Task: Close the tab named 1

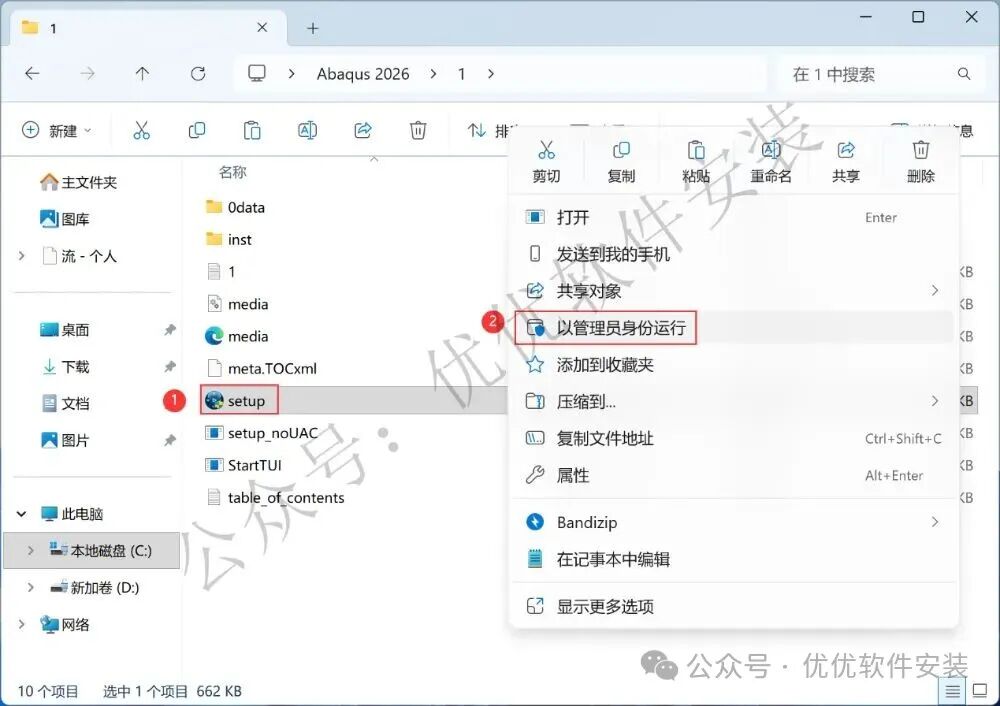Action: click(262, 27)
